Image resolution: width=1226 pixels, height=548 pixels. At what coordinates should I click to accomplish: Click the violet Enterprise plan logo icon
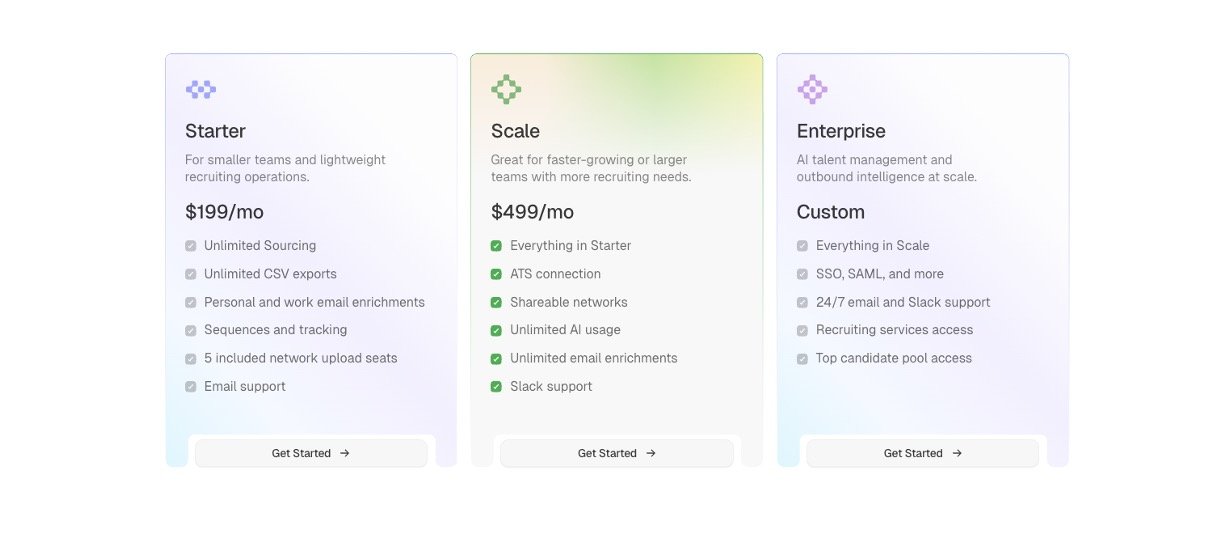(812, 90)
